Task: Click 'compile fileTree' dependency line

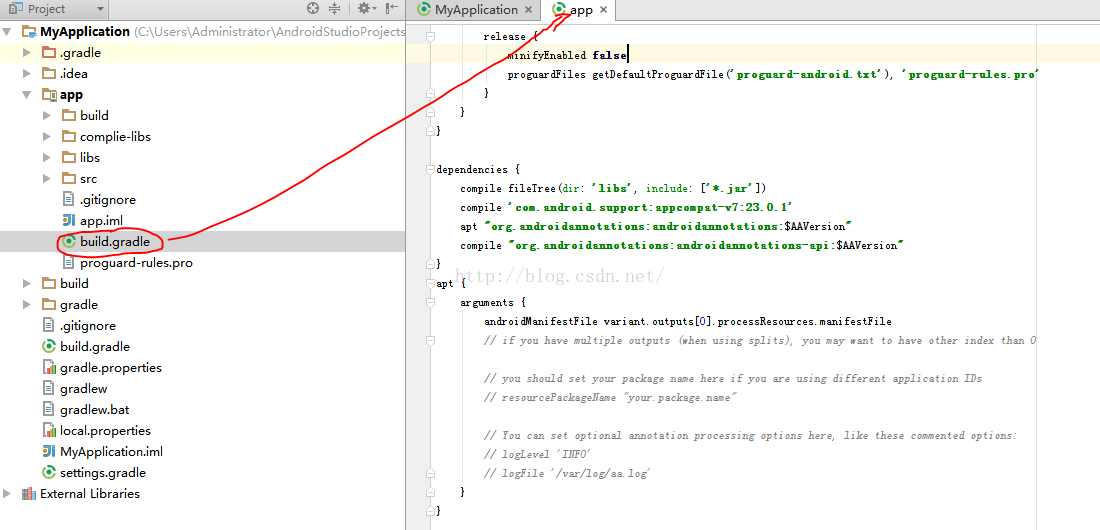Action: point(614,188)
